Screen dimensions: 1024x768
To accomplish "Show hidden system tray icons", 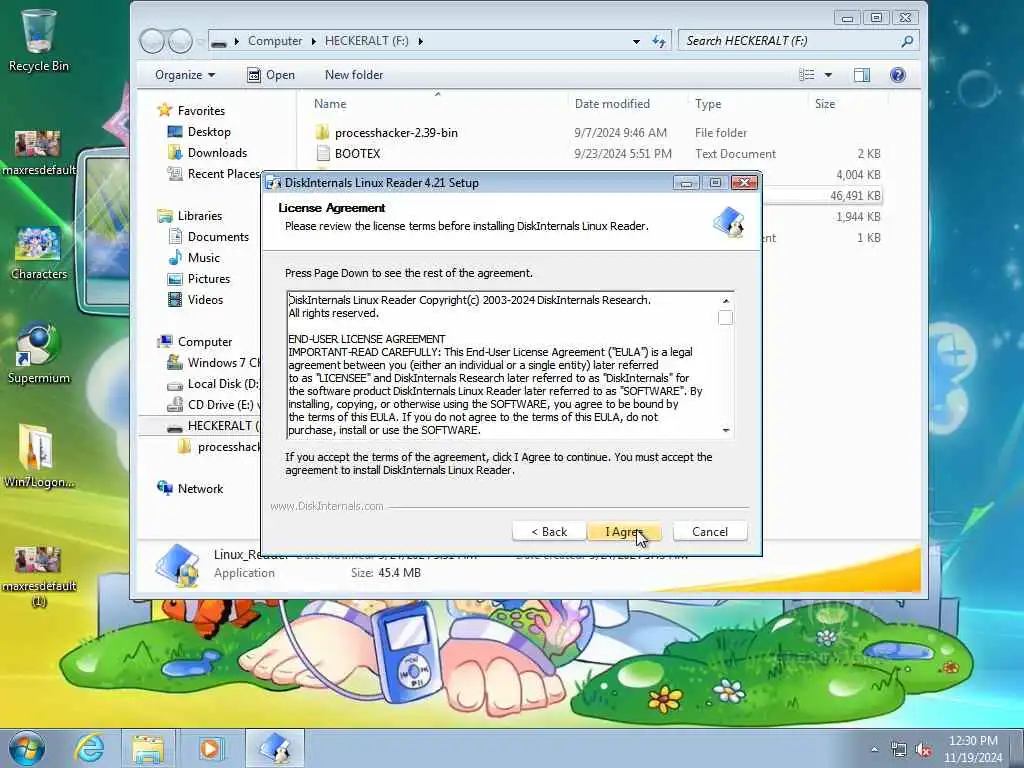I will [x=874, y=750].
